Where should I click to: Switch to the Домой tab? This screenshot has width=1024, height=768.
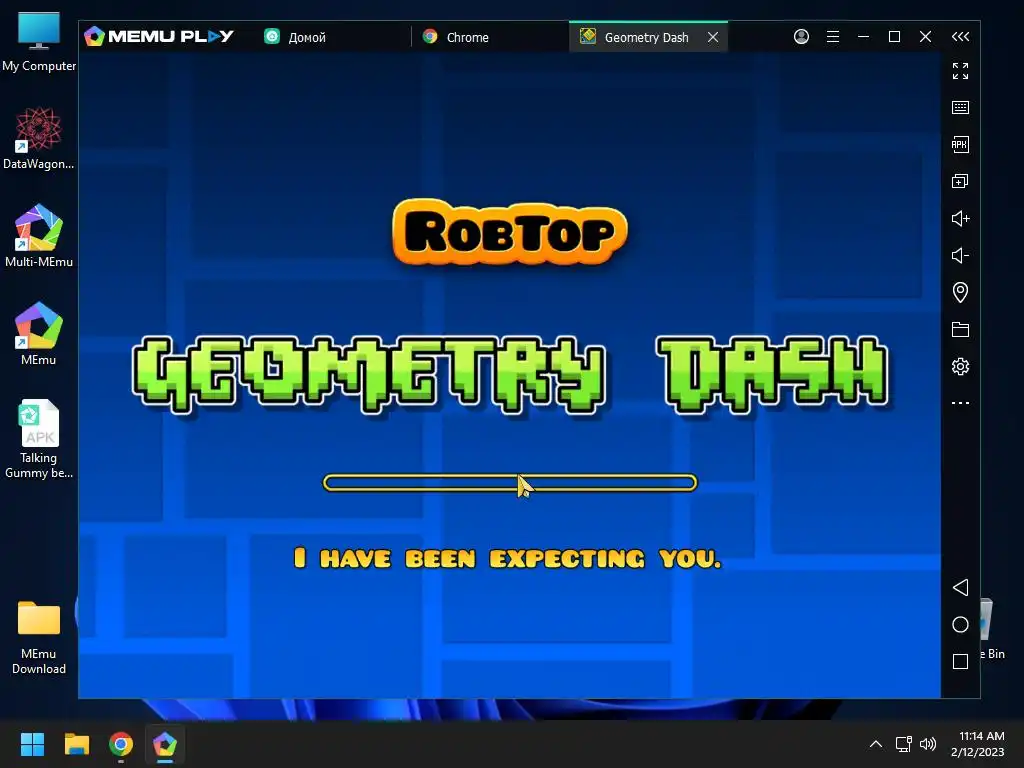coord(333,37)
